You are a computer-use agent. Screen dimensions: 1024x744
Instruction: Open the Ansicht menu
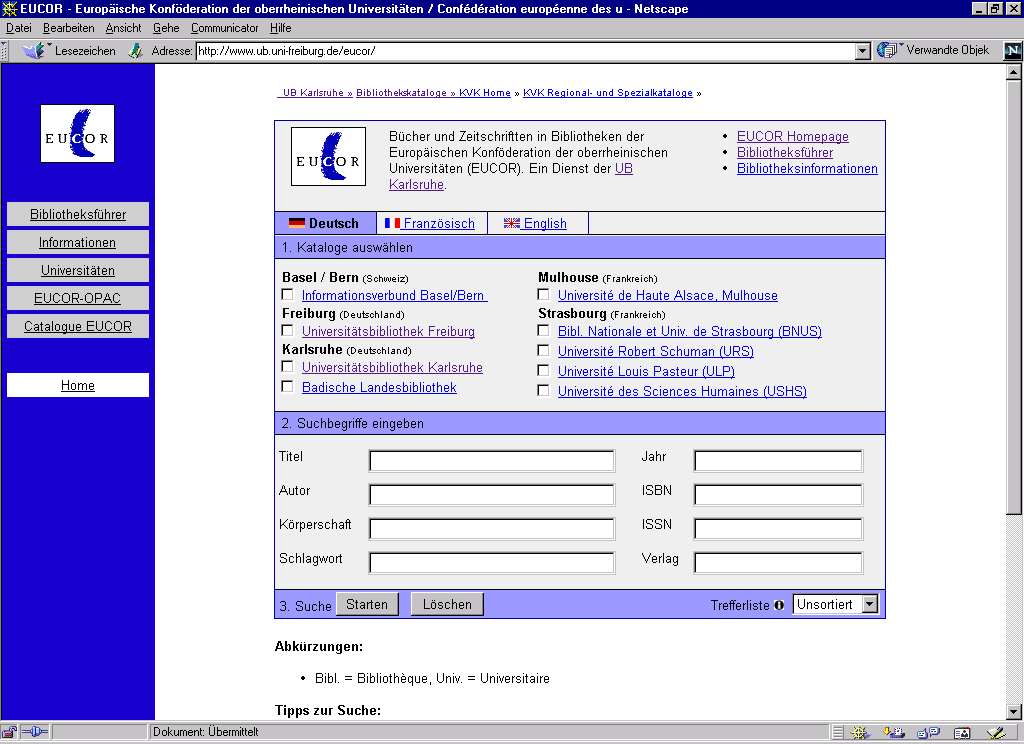tap(123, 28)
